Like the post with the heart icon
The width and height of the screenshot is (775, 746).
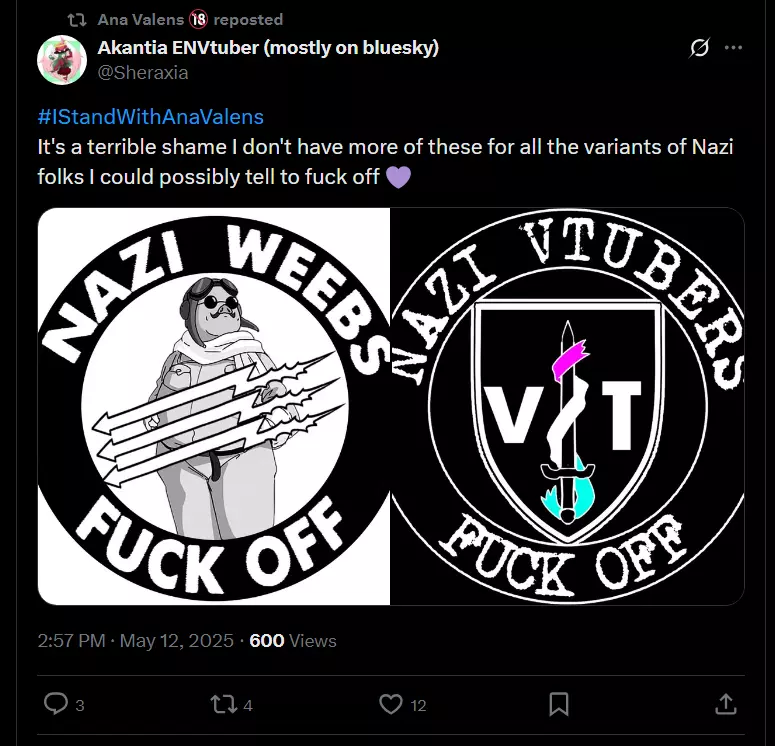coord(391,704)
